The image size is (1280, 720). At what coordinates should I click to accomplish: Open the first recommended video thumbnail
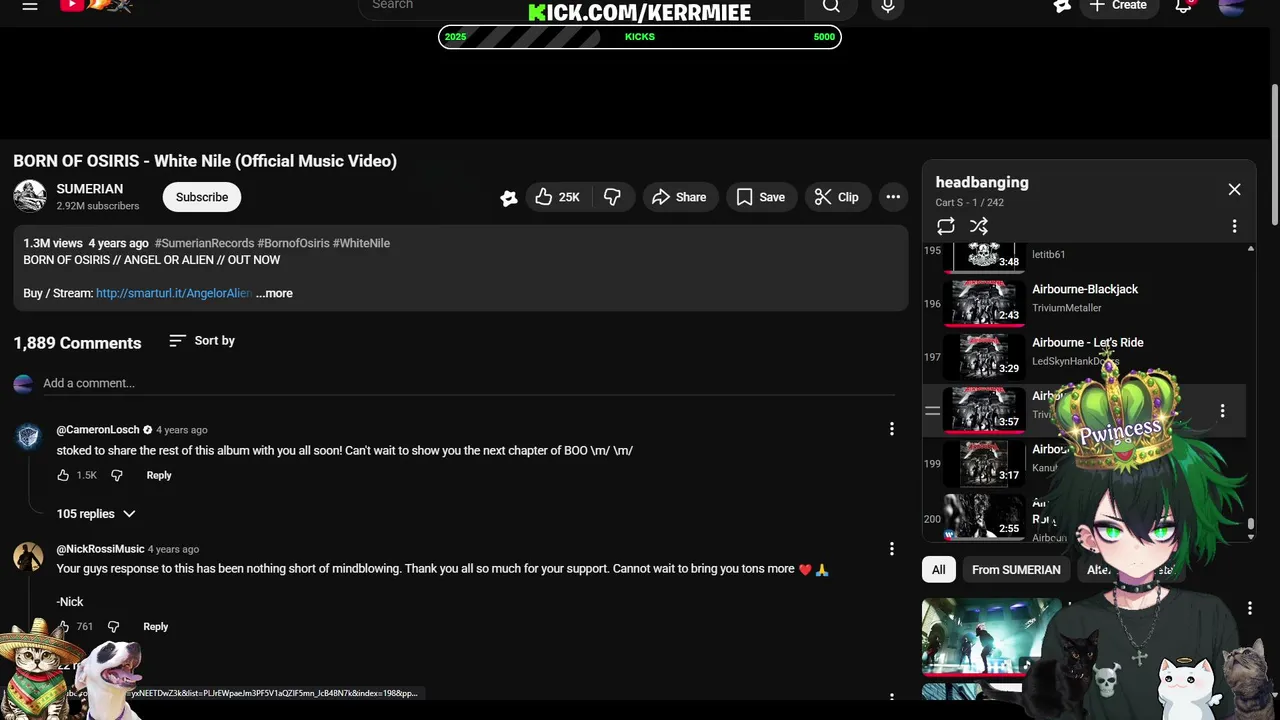click(991, 636)
